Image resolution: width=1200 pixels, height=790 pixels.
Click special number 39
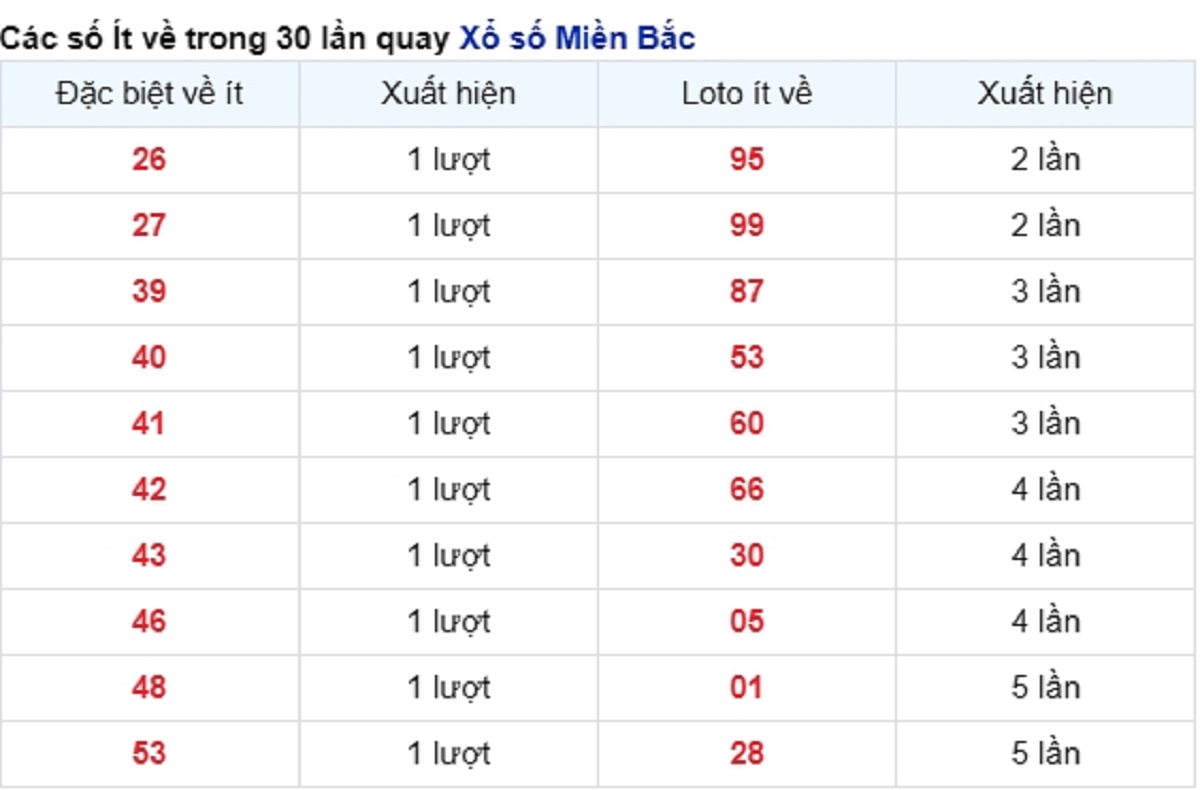149,291
